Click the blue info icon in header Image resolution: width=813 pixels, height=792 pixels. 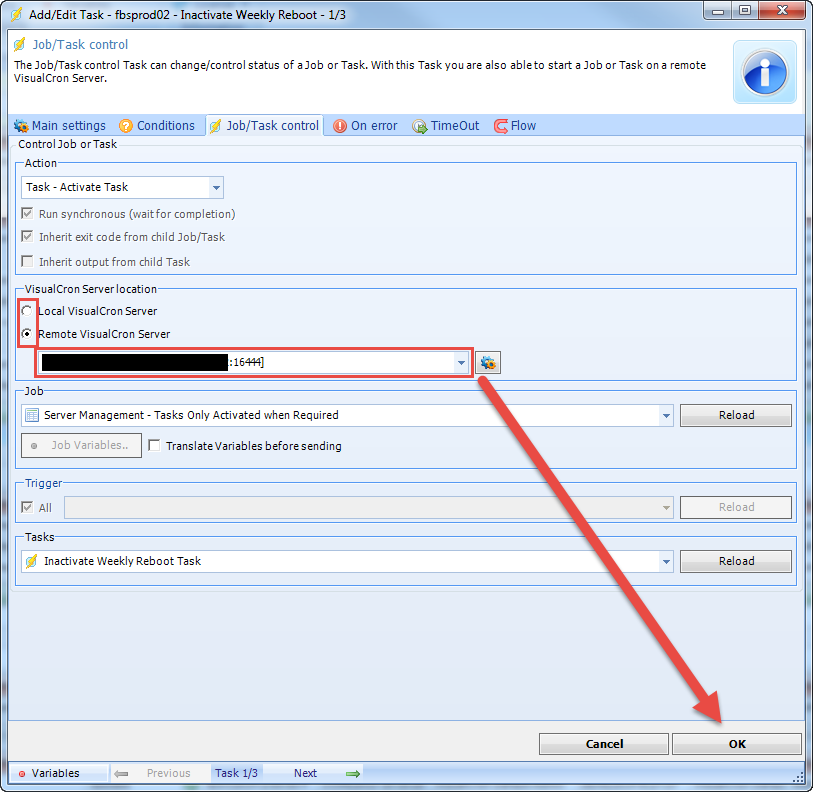[765, 72]
